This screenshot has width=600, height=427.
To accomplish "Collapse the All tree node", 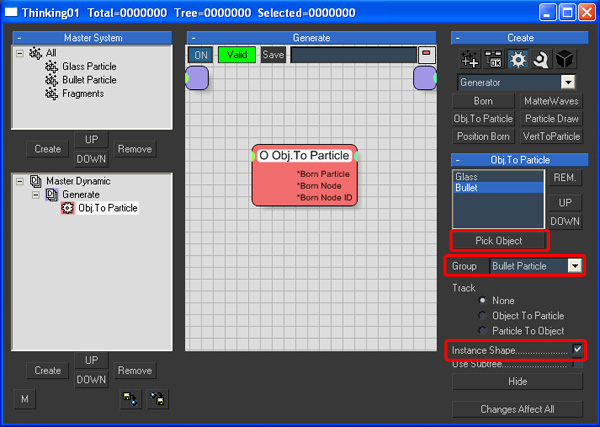I will click(20, 53).
